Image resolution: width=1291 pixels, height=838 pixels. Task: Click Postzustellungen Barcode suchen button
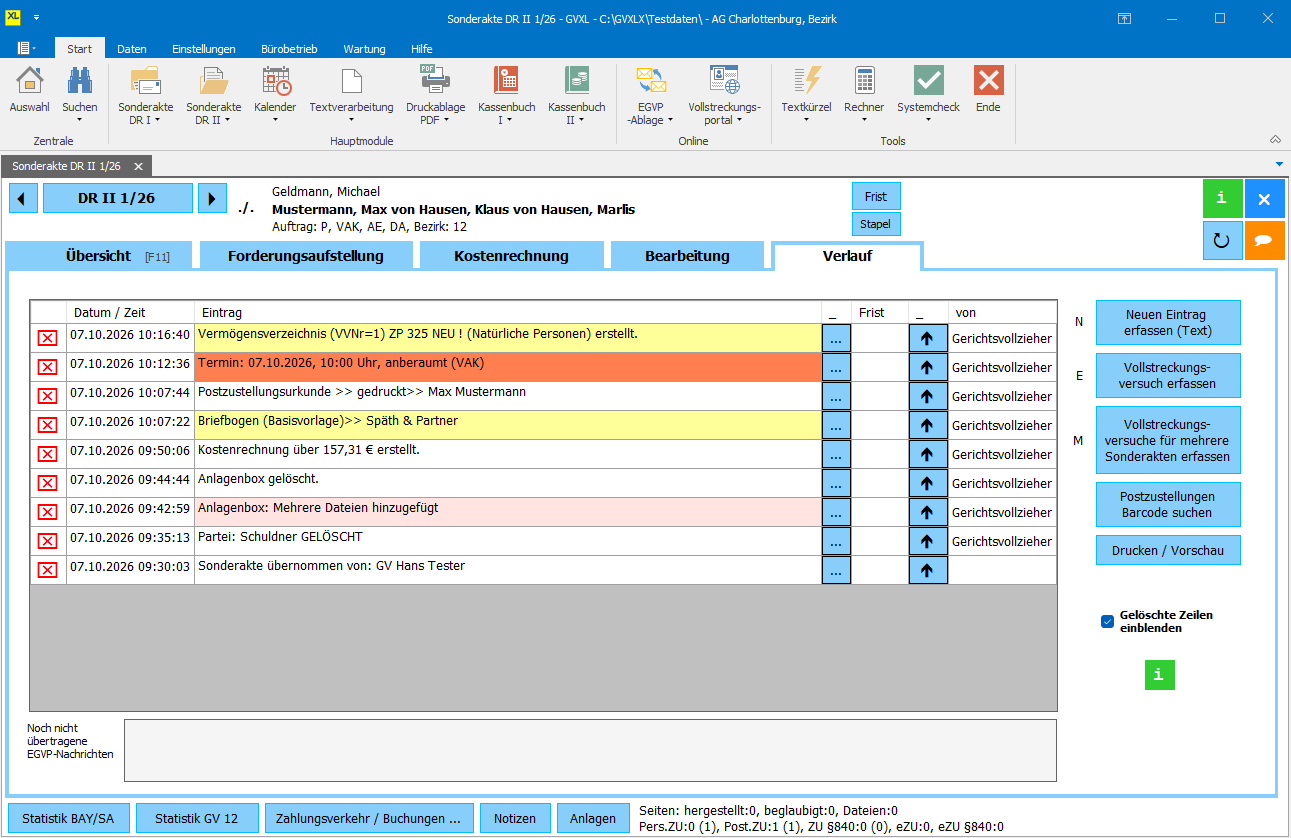pyautogui.click(x=1168, y=504)
